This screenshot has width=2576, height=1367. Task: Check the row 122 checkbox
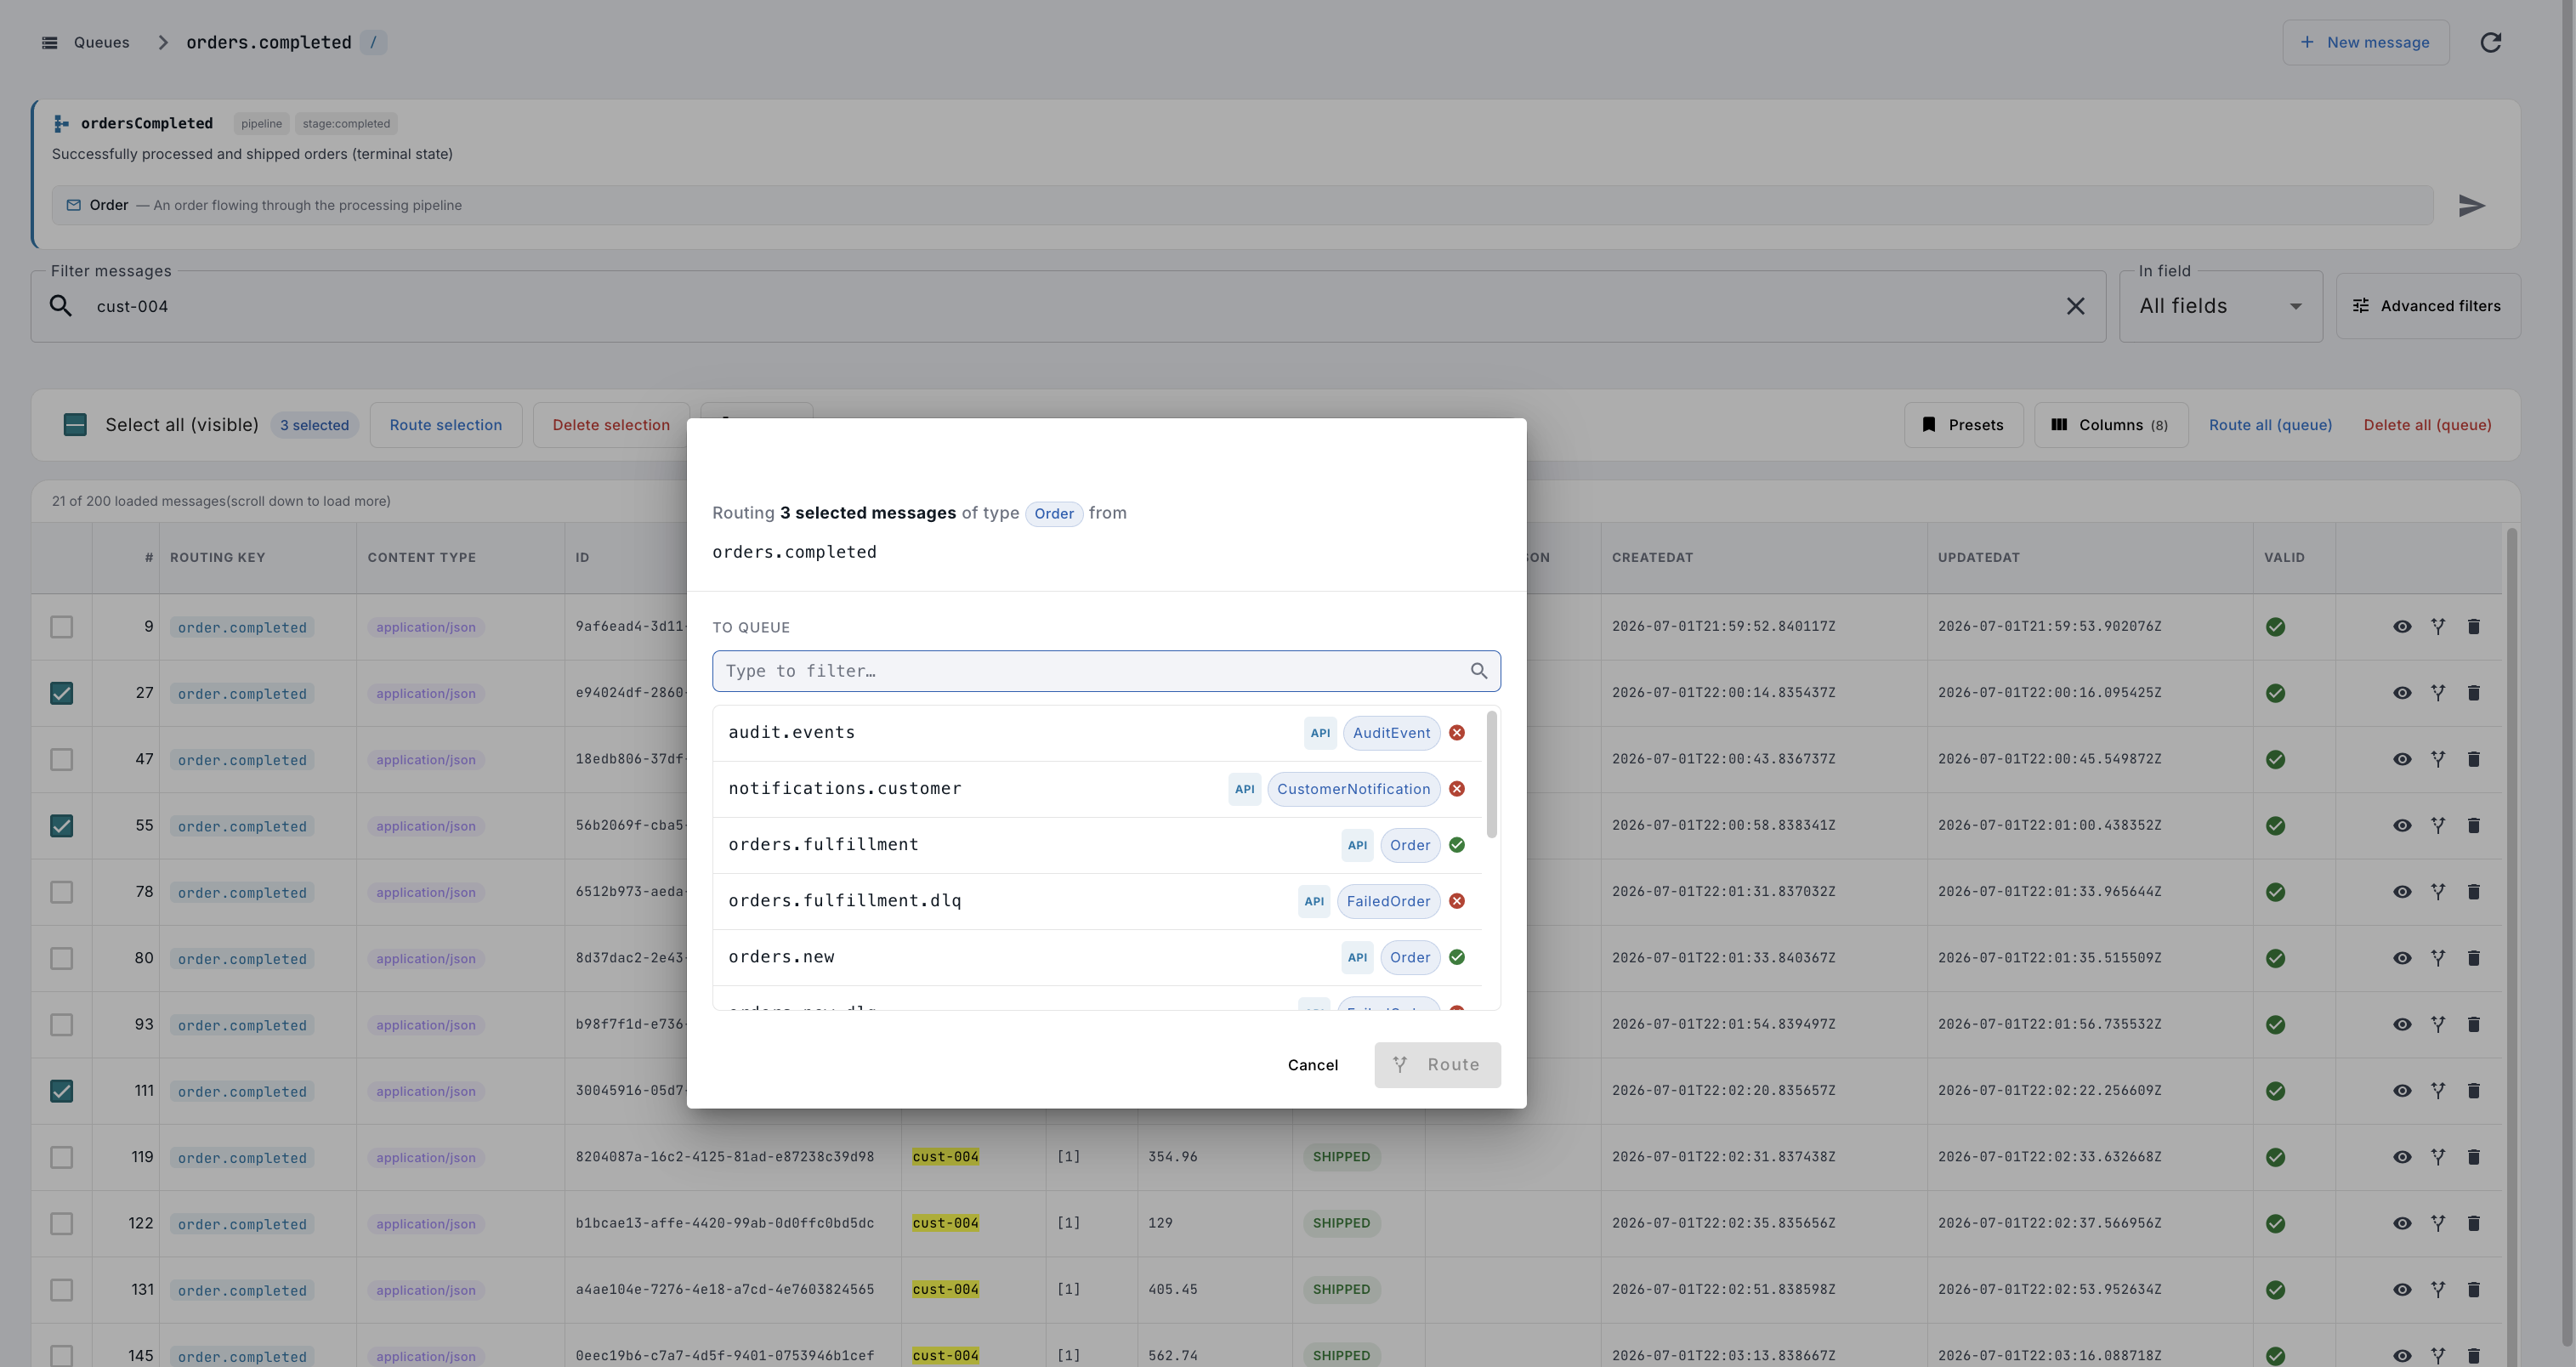pos(62,1224)
